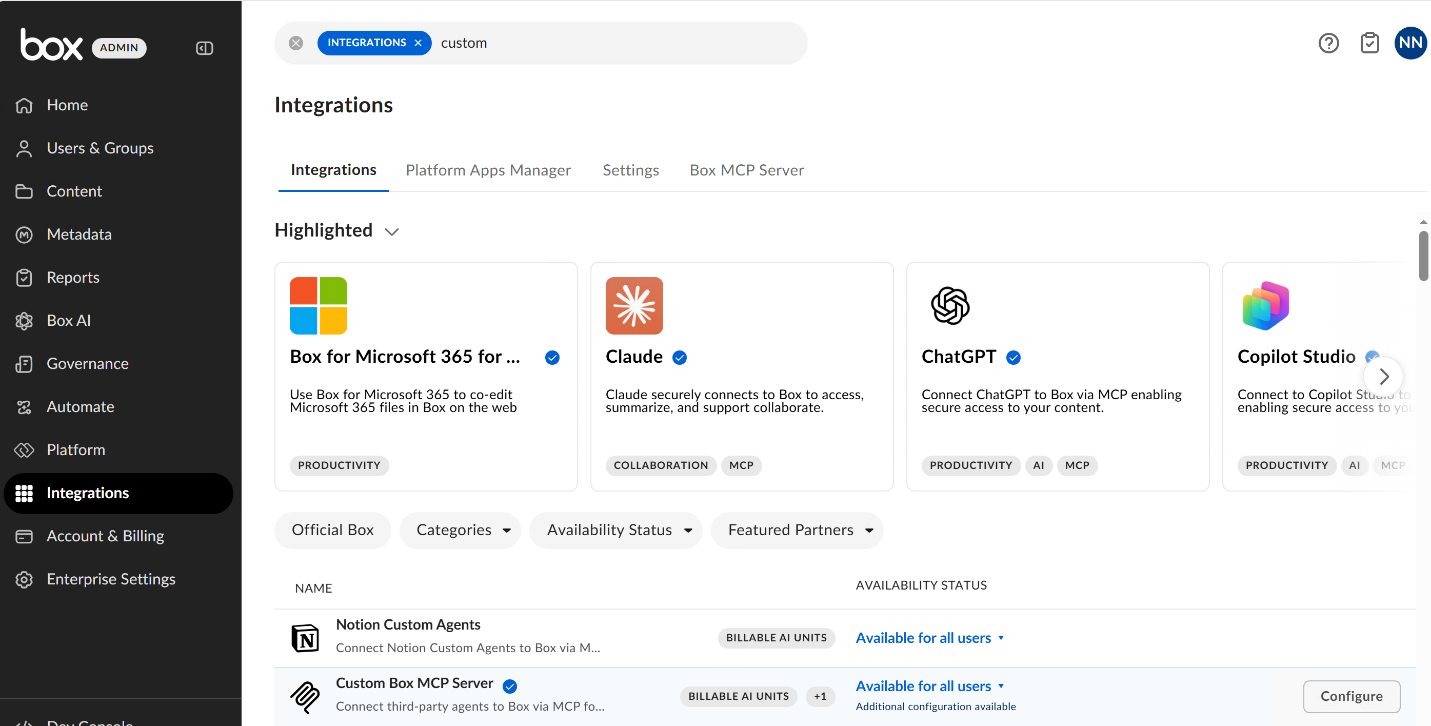Open the ChatGPT integration card title
The image size is (1431, 726).
coord(959,357)
